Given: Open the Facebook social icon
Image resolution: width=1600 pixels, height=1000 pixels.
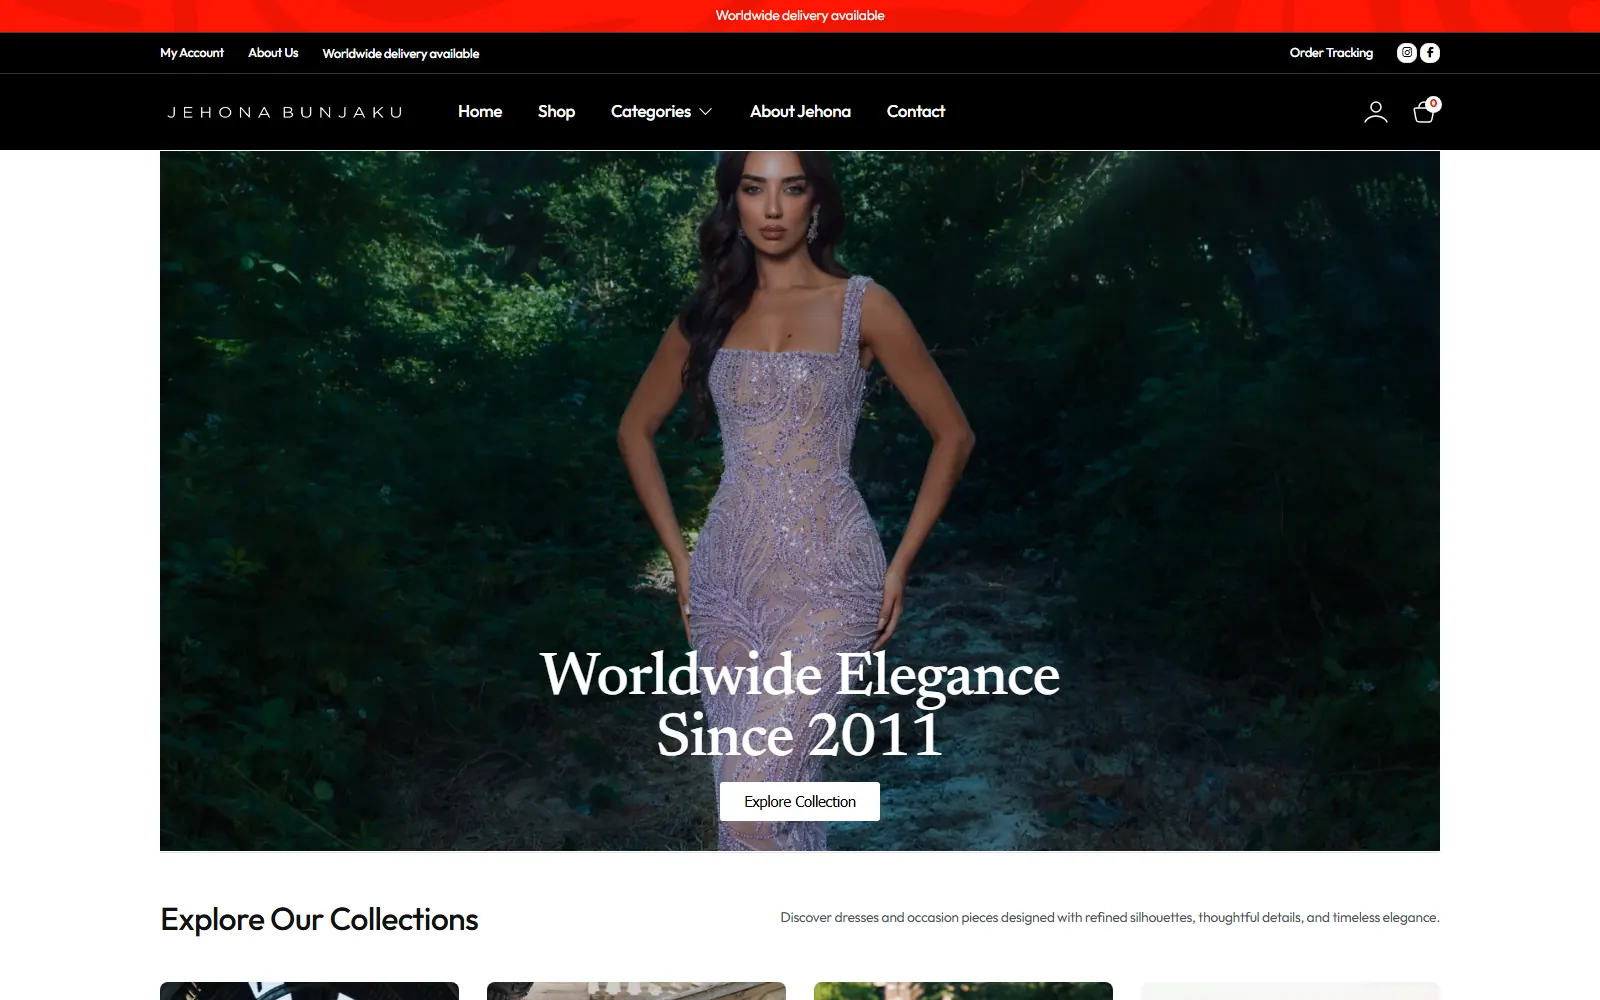Looking at the screenshot, I should point(1430,53).
